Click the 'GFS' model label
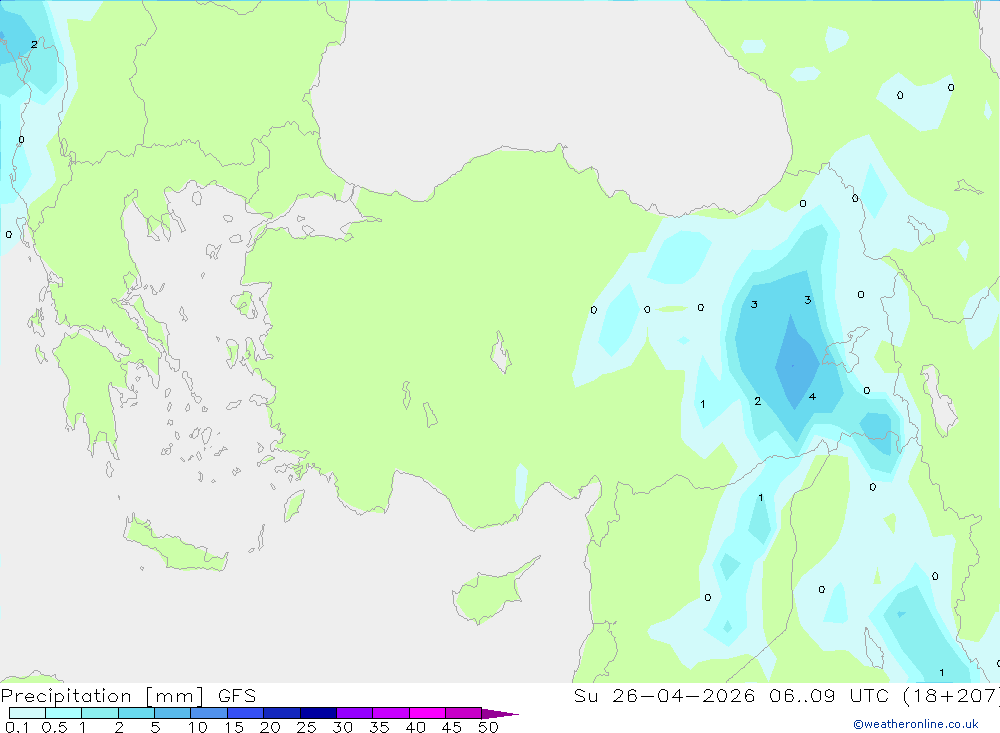The image size is (1000, 733). [237, 696]
